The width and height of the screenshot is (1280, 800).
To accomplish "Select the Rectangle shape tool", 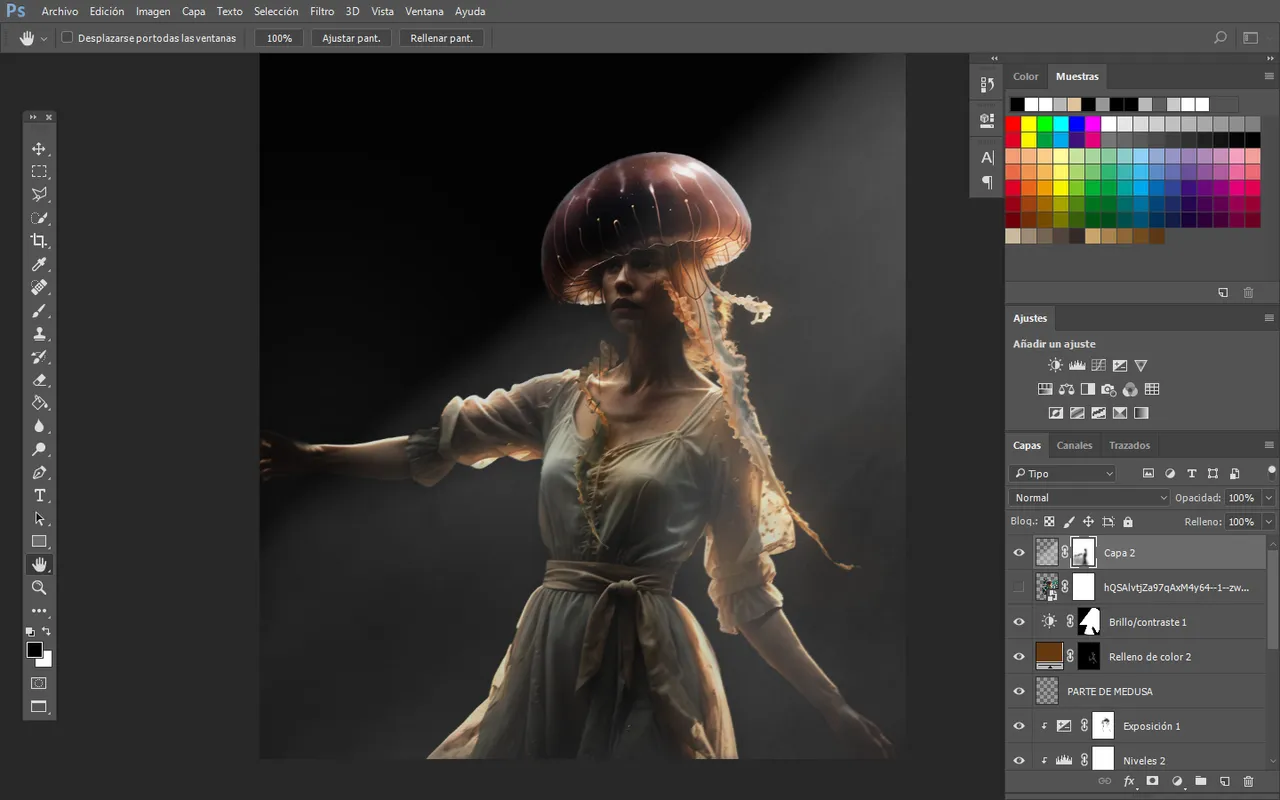I will tap(39, 542).
